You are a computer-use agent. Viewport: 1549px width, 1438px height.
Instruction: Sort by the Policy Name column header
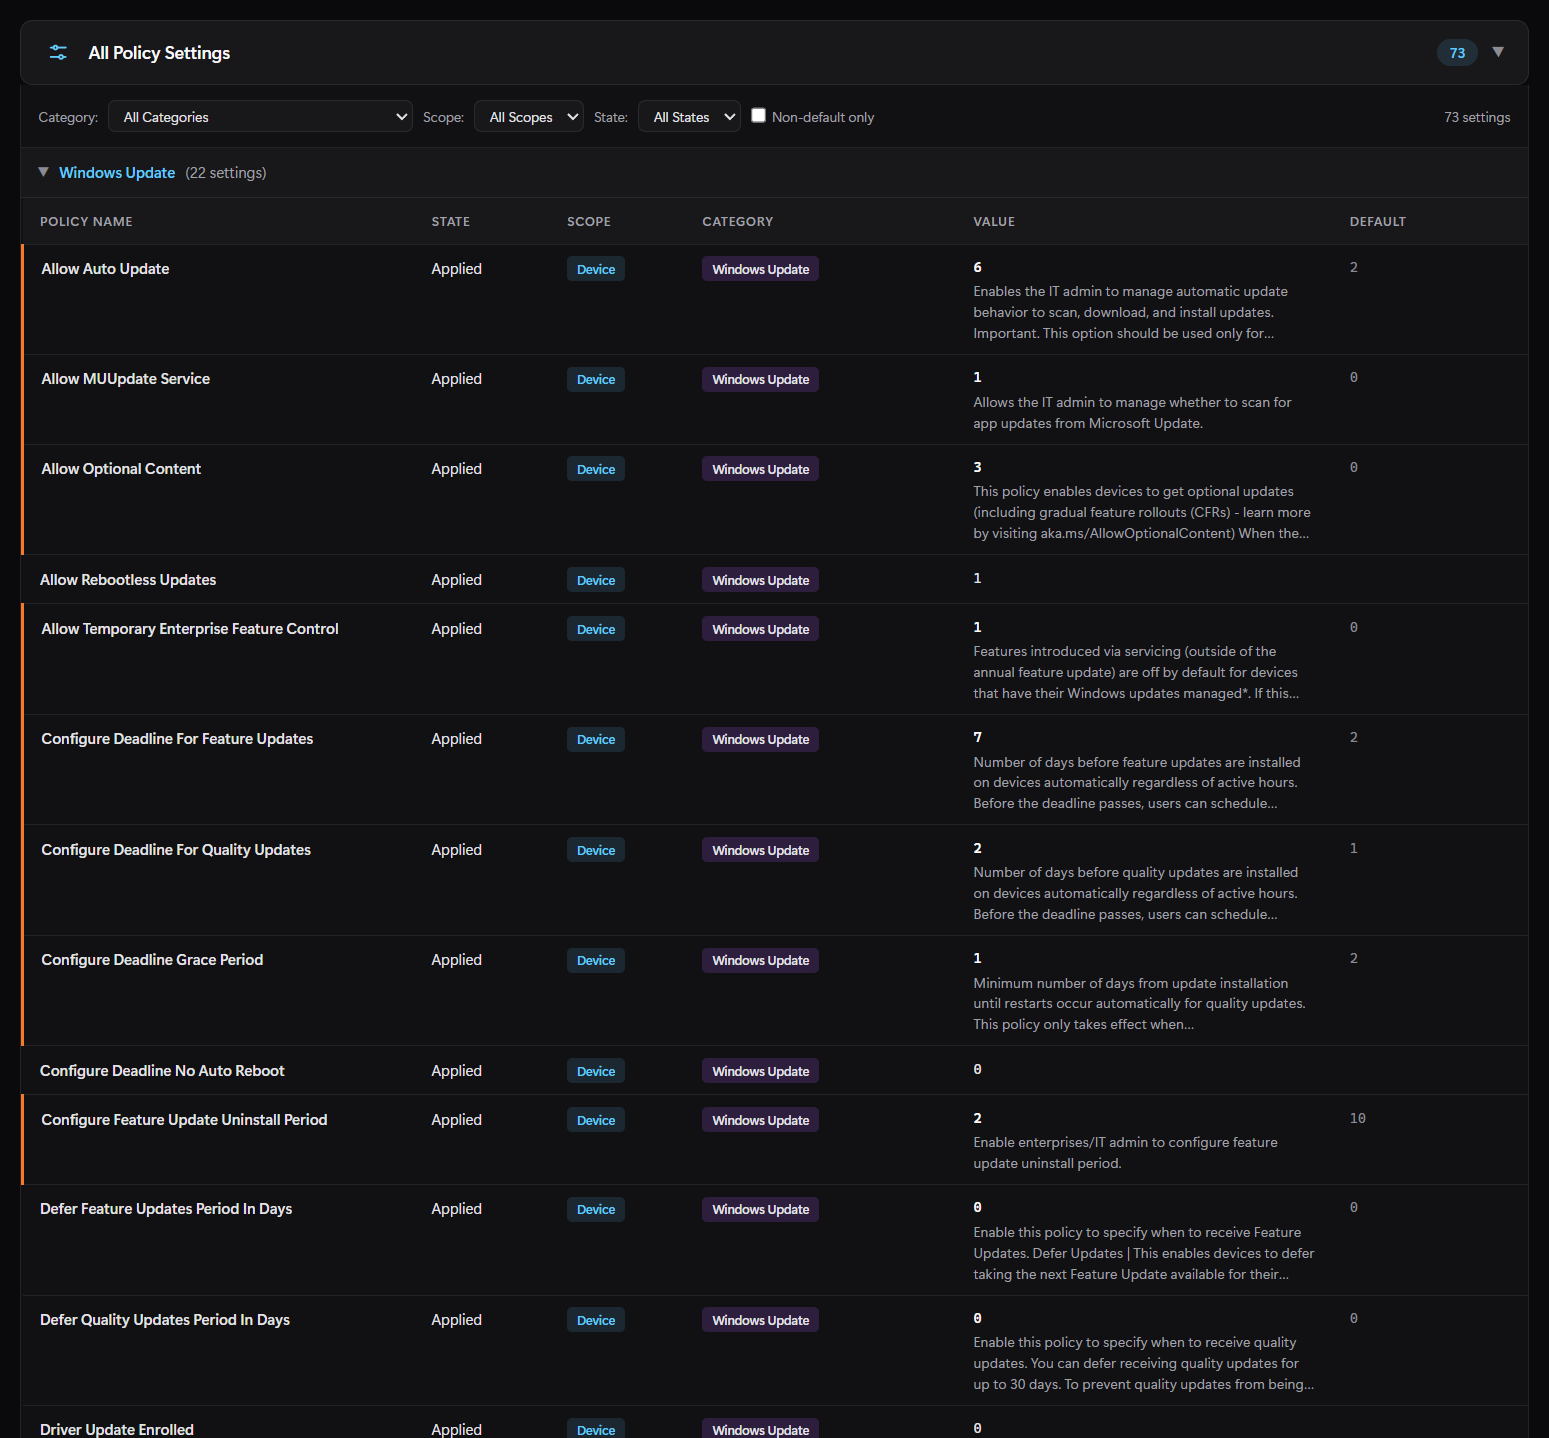coord(86,222)
